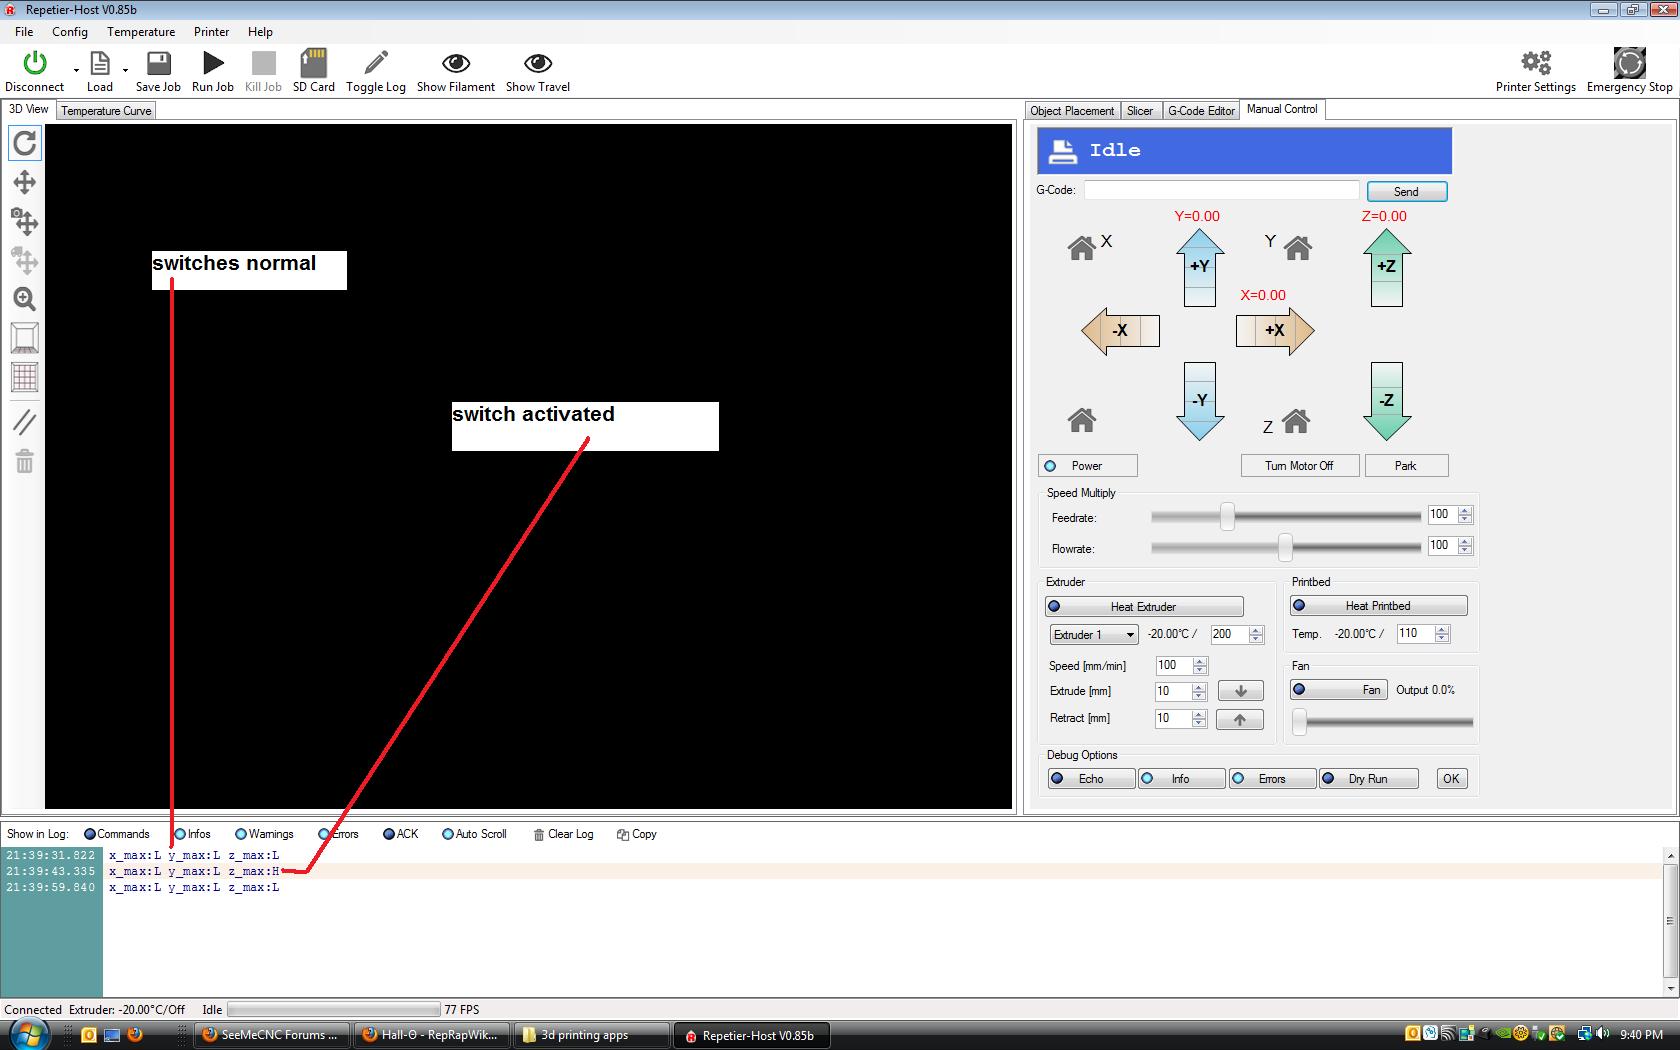Open the Temperature menu

pos(141,32)
